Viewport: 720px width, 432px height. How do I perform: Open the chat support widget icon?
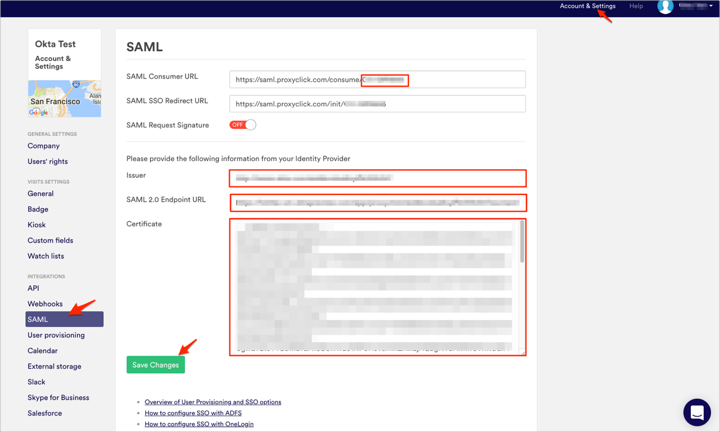[697, 411]
